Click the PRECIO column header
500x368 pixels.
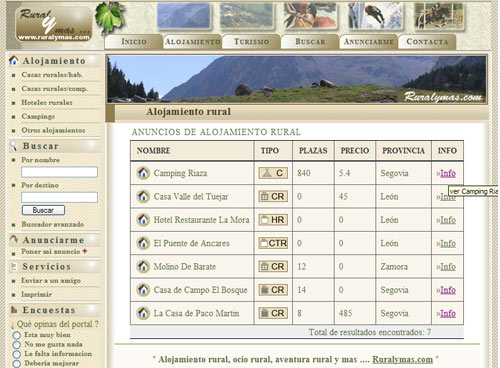coord(355,151)
